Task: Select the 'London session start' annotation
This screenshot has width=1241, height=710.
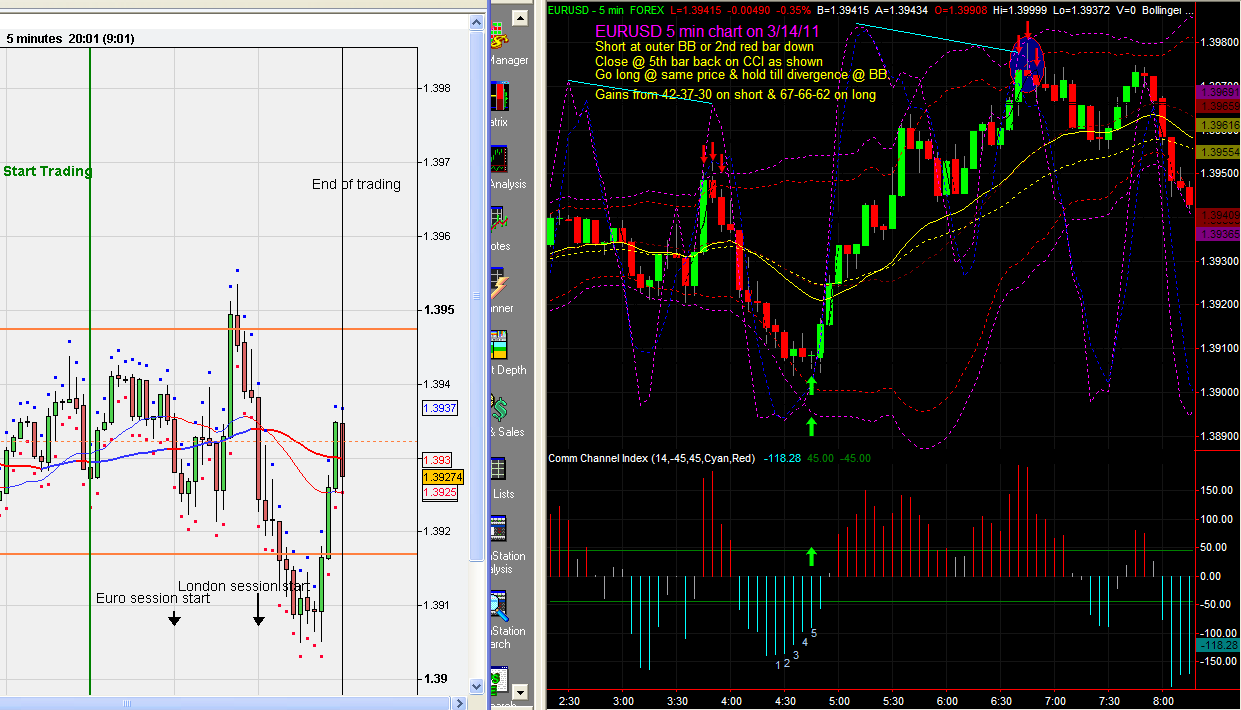Action: (244, 586)
